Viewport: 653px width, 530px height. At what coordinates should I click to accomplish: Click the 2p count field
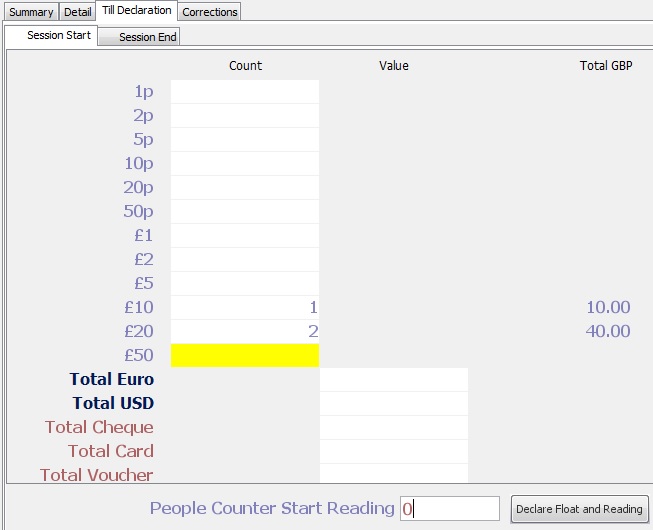tap(245, 116)
